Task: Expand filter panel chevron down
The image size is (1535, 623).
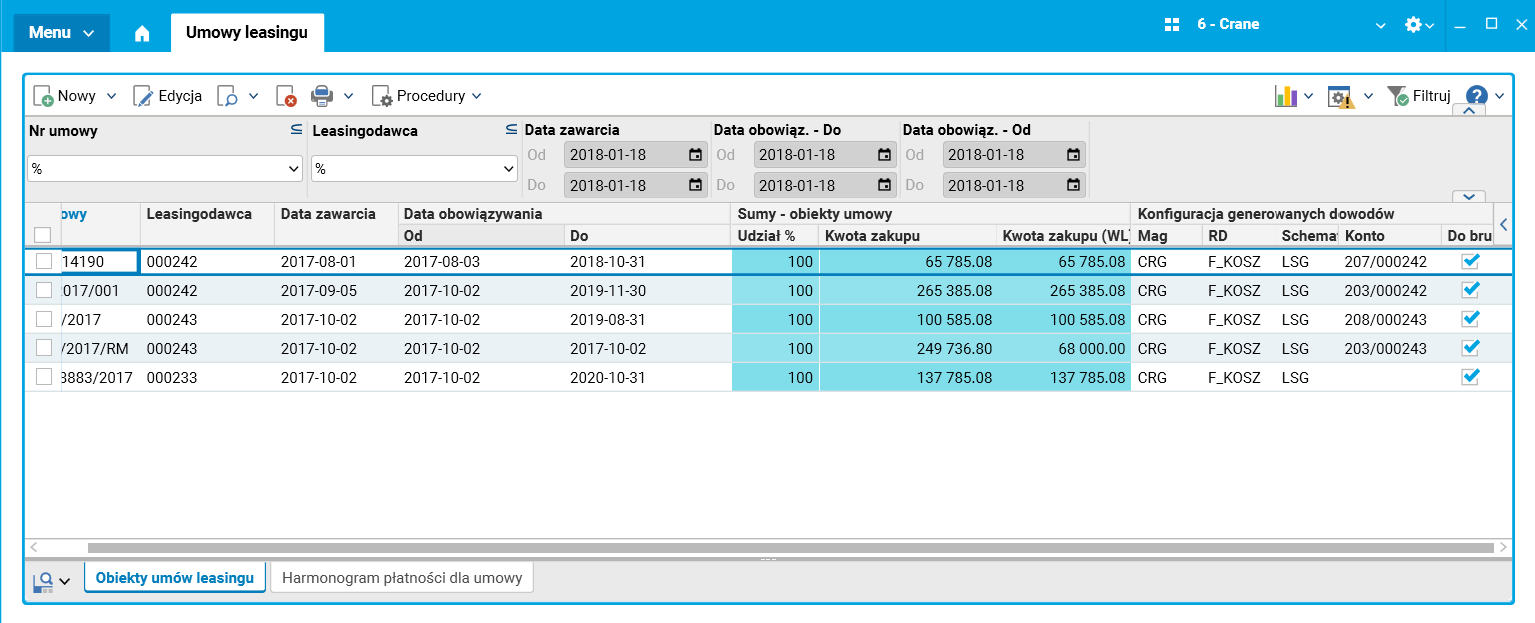Action: pos(1468,197)
